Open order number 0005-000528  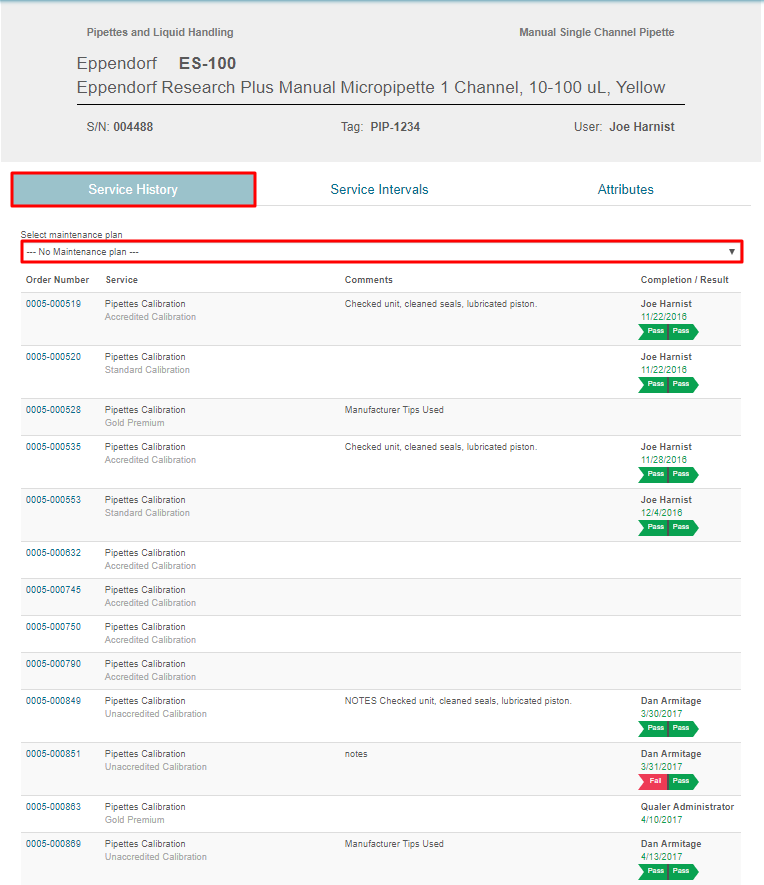coord(53,410)
